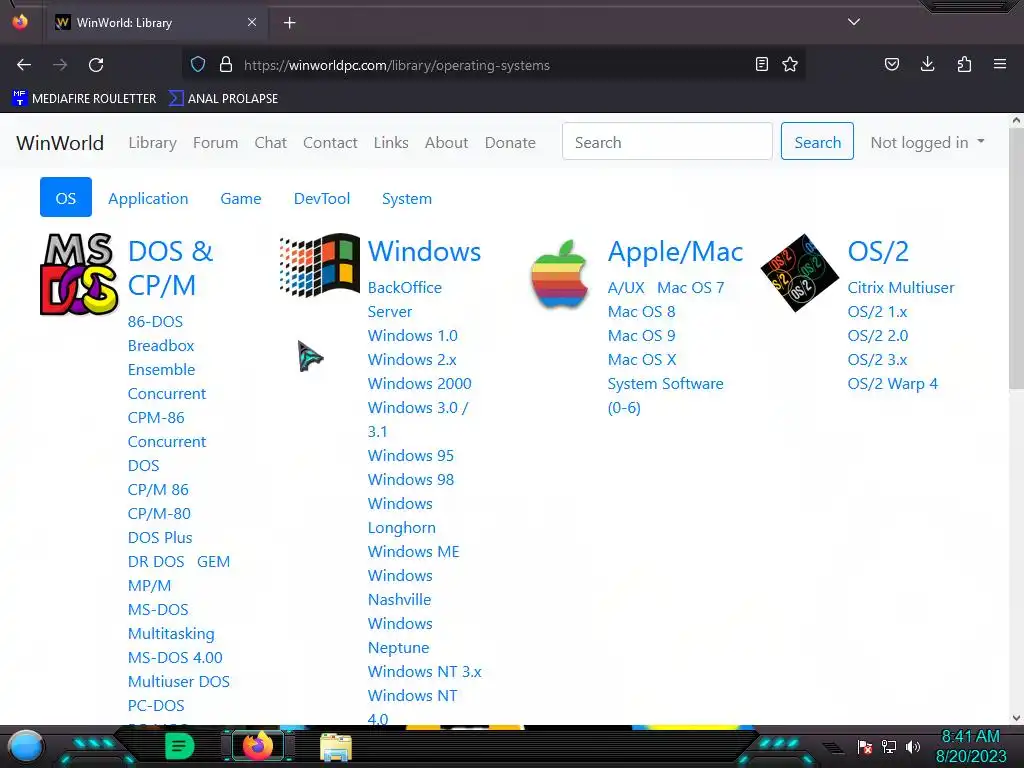Screen dimensions: 1024x768
Task: Click the flag notification tray icon
Action: [865, 746]
